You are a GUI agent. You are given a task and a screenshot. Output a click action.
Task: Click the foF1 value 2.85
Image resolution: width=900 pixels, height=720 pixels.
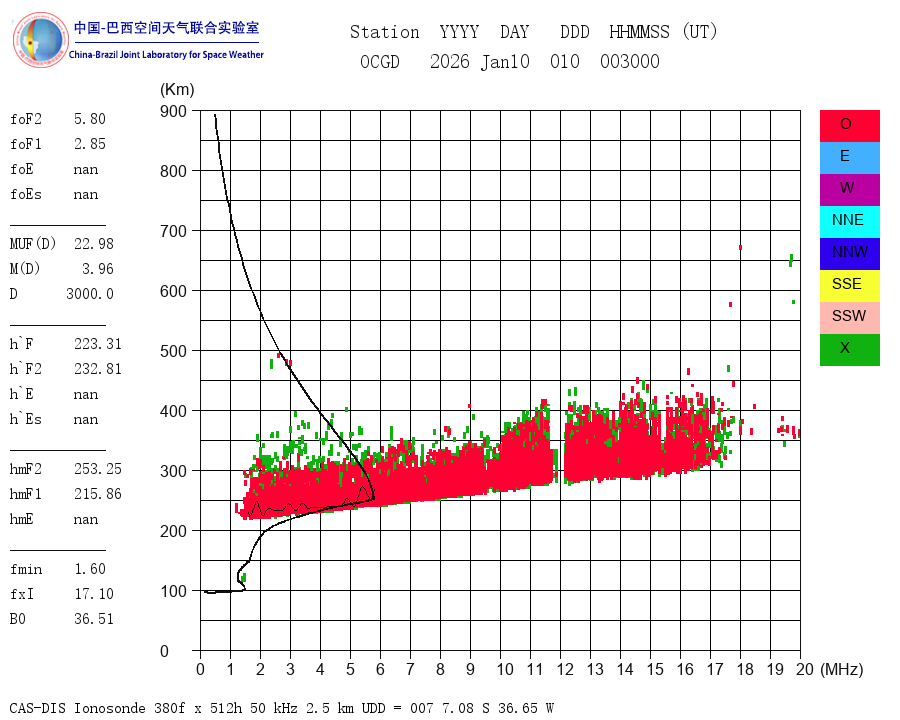[x=90, y=144]
